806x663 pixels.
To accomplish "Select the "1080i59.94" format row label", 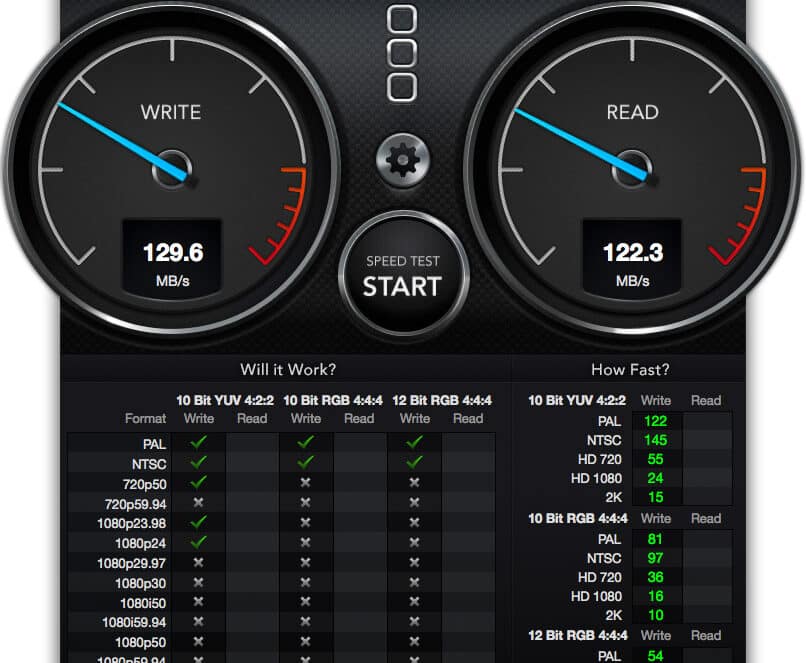I will tap(134, 622).
